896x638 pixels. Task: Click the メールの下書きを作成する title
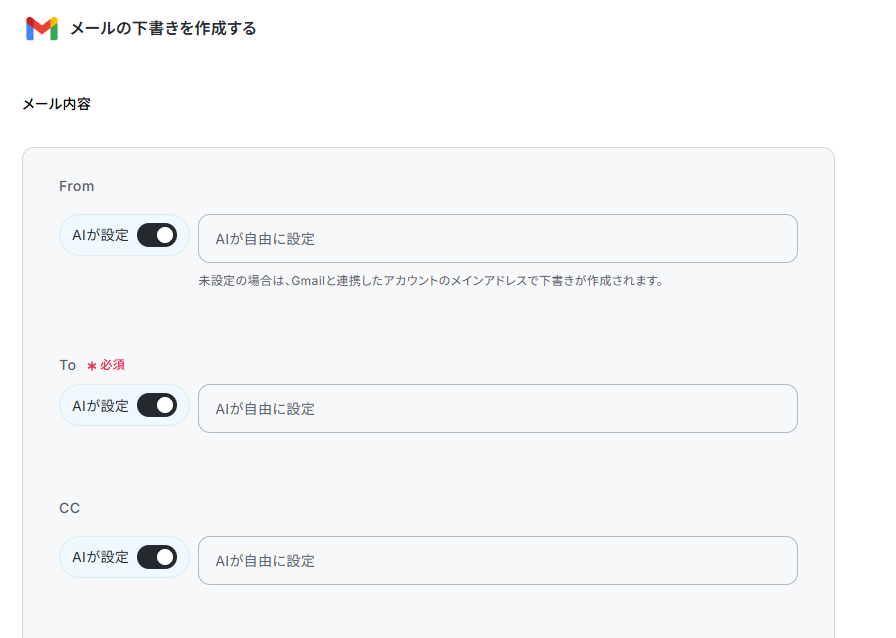coord(163,28)
